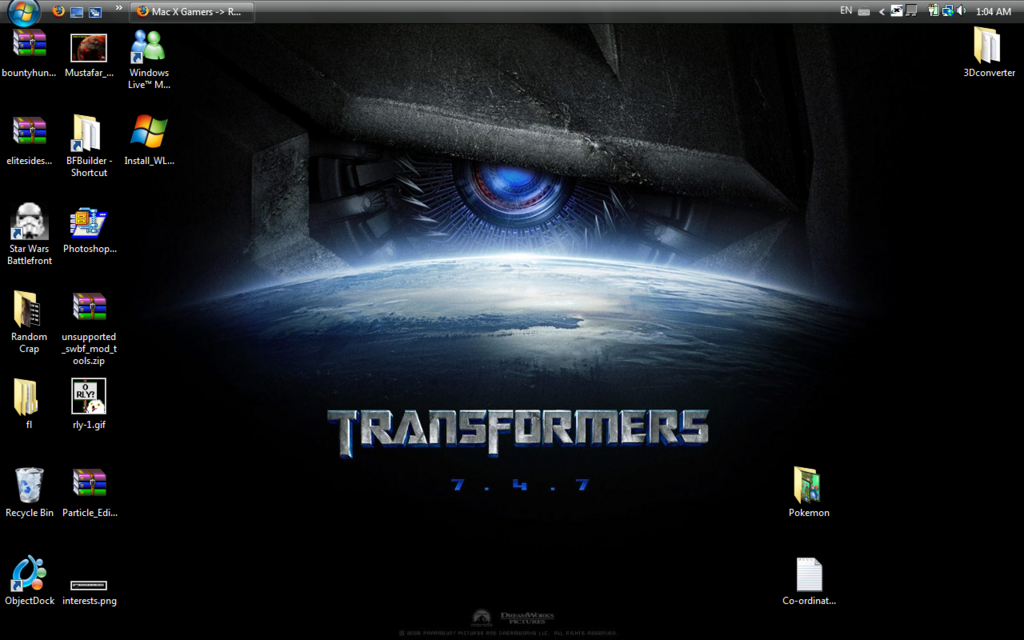Image resolution: width=1024 pixels, height=640 pixels.
Task: Select the Windows Live Messenger shortcut
Action: (x=149, y=60)
